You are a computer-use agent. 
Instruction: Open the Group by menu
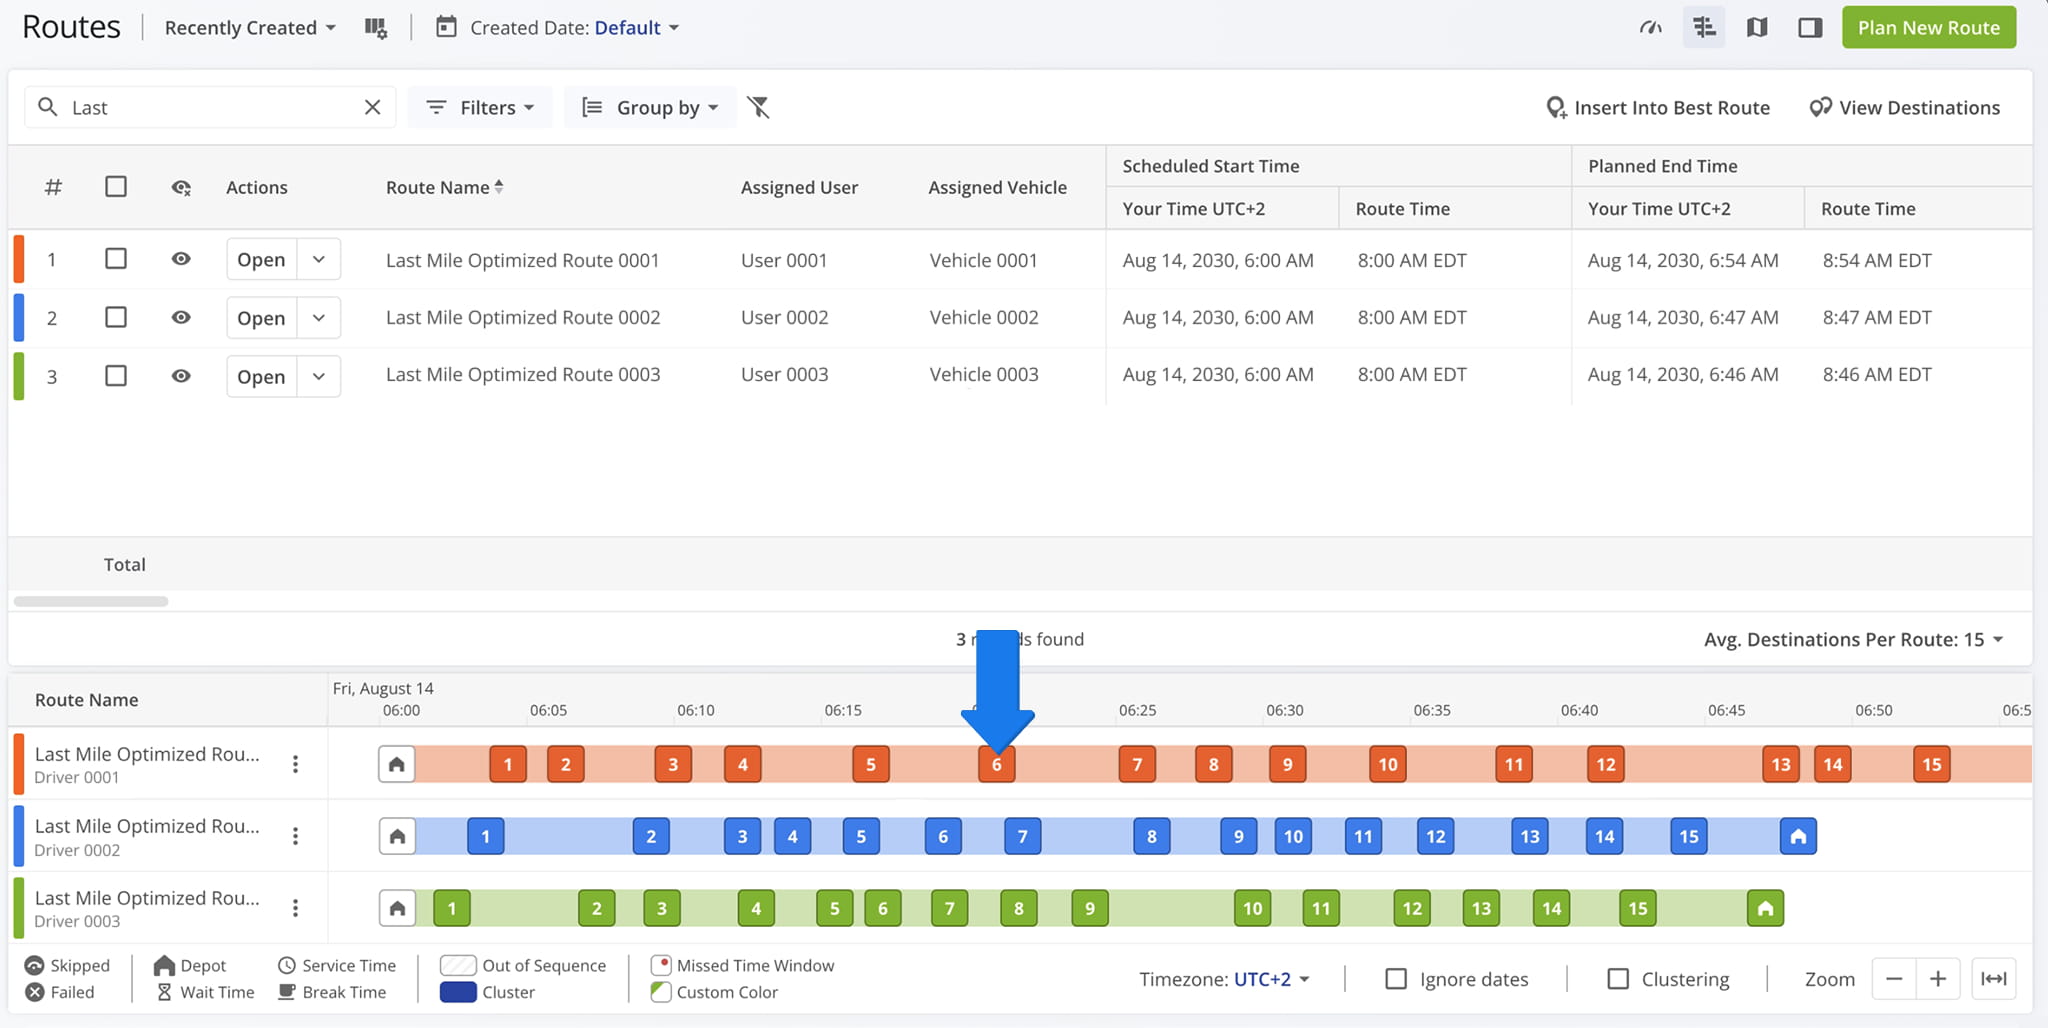point(650,107)
